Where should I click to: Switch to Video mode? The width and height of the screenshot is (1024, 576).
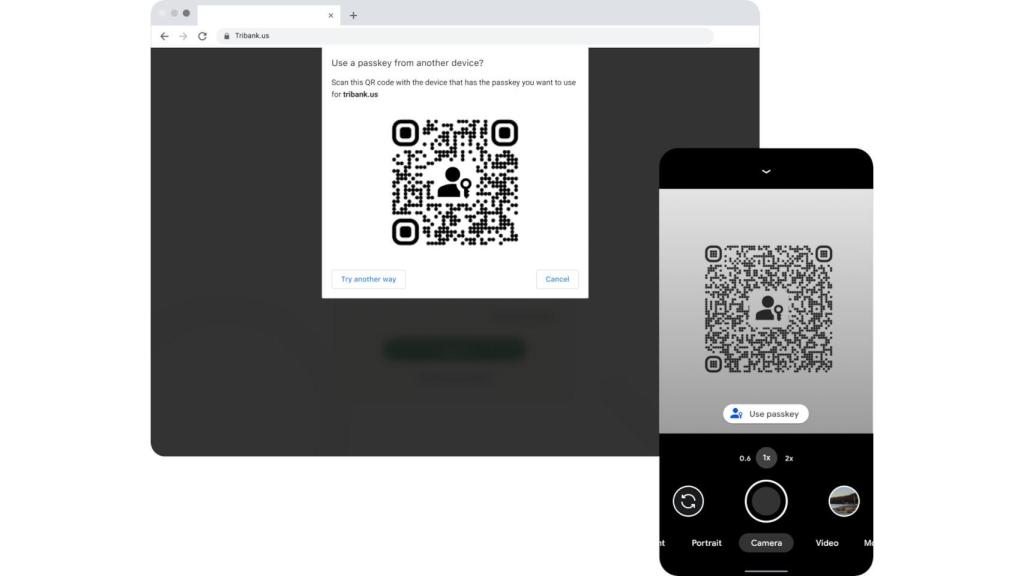coord(826,543)
